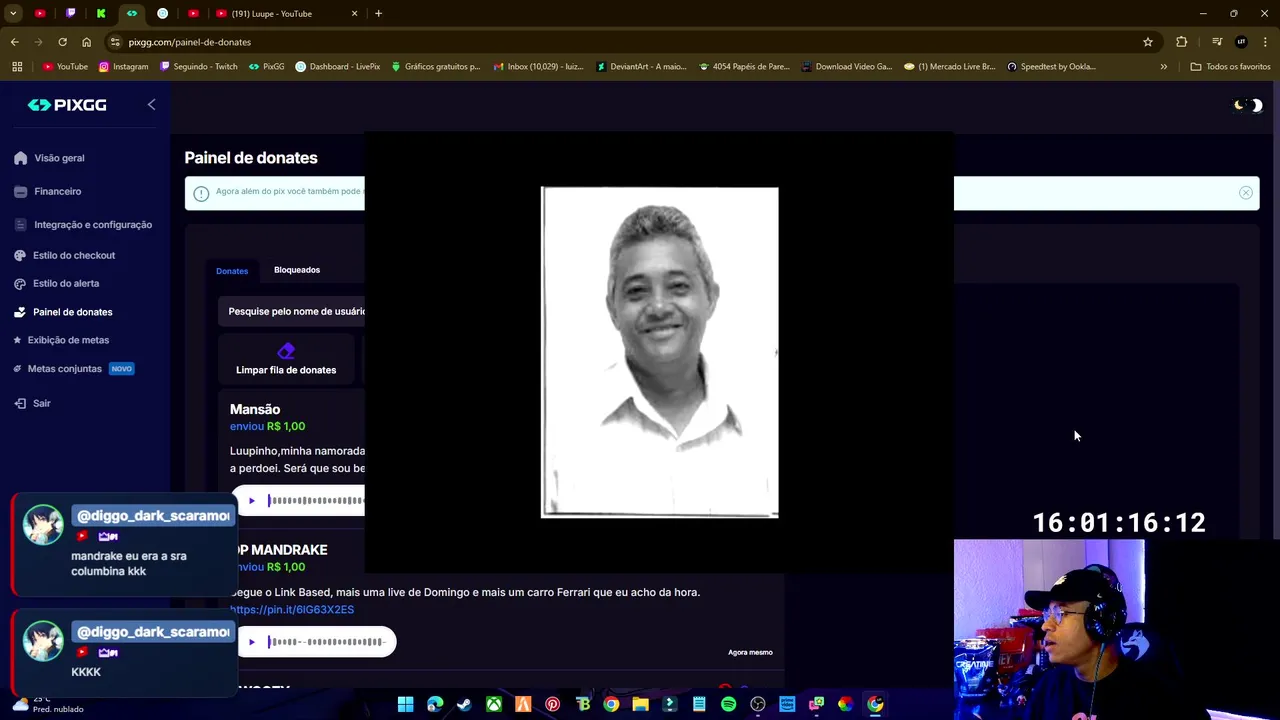The height and width of the screenshot is (720, 1280).
Task: Switch to the Bloqueados tab
Action: tap(297, 270)
